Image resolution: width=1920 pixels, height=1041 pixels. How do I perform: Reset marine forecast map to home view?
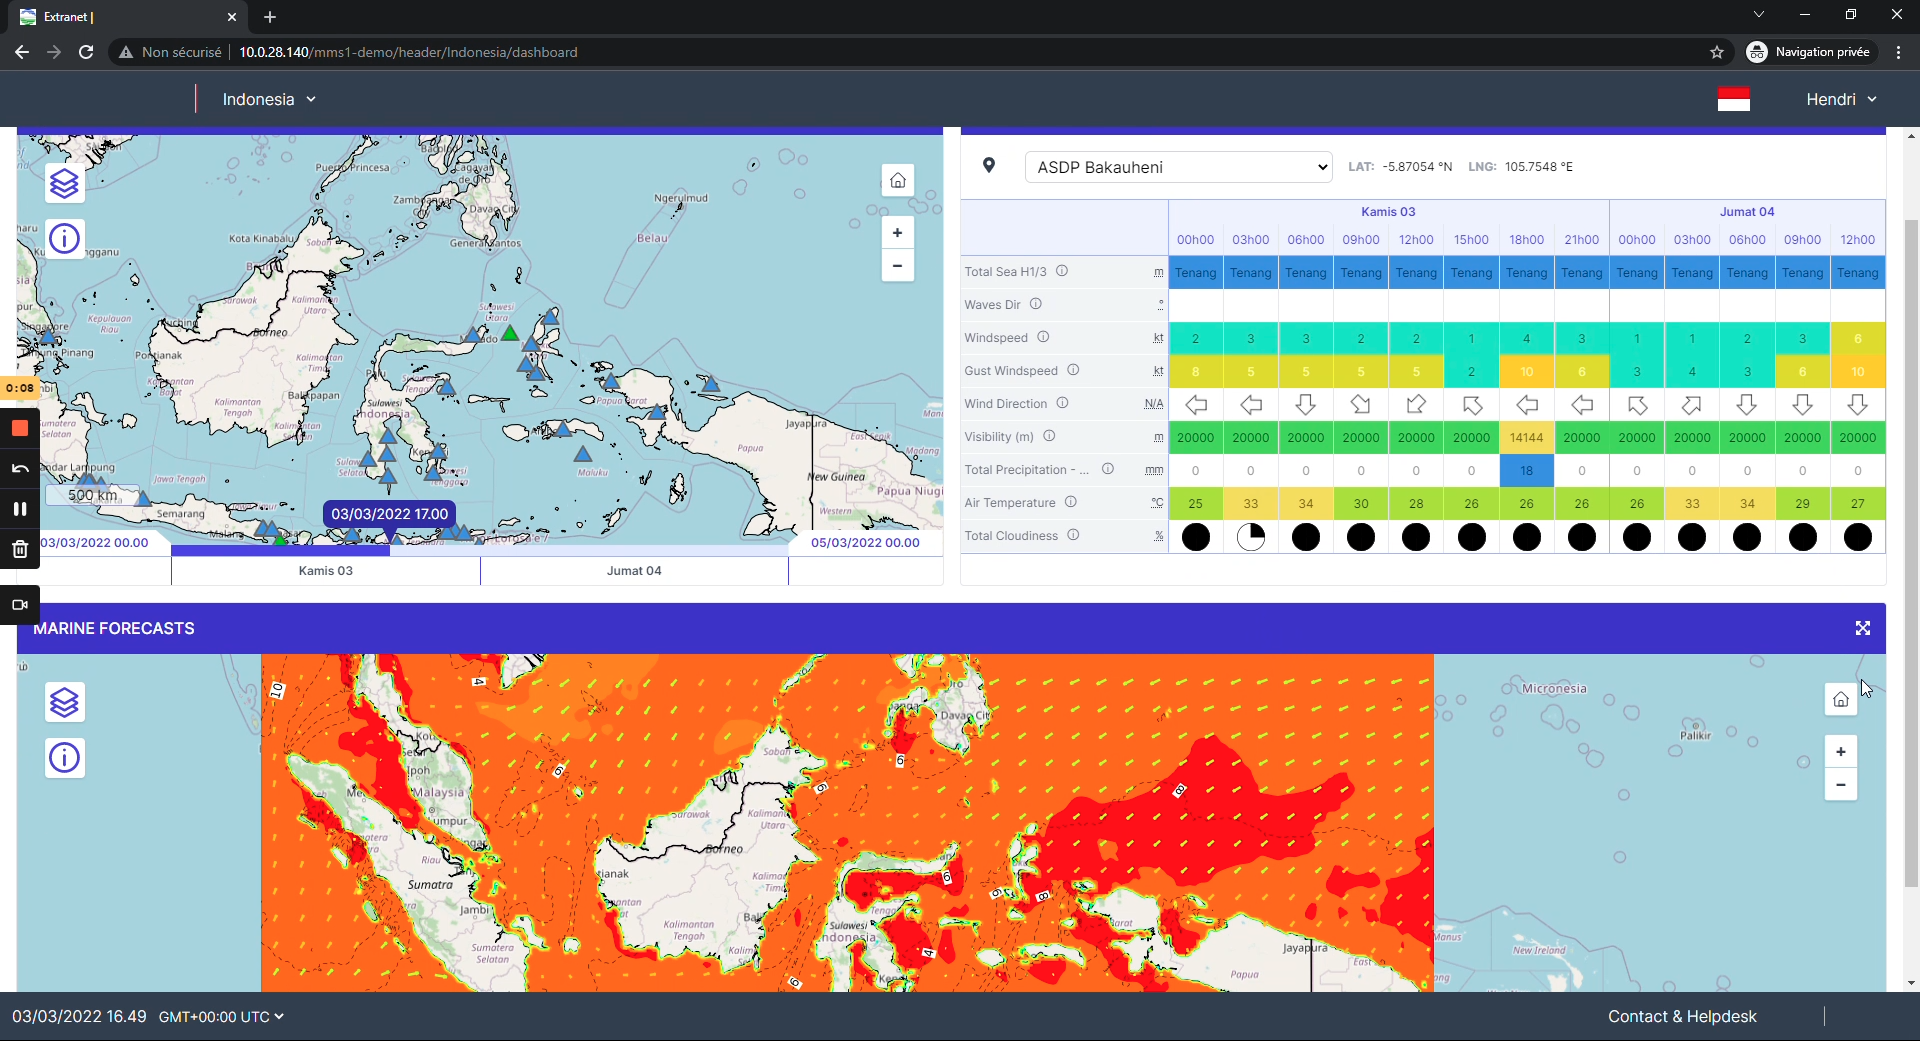pyautogui.click(x=1840, y=700)
